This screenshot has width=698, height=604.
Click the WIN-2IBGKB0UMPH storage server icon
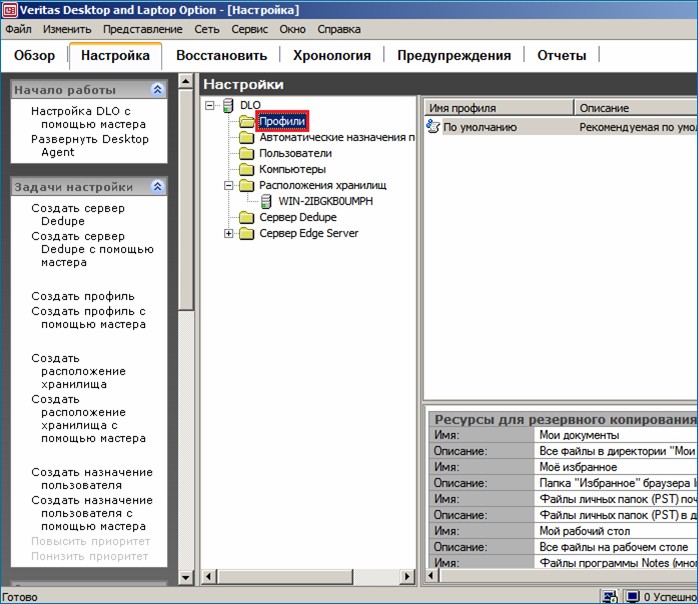[266, 201]
